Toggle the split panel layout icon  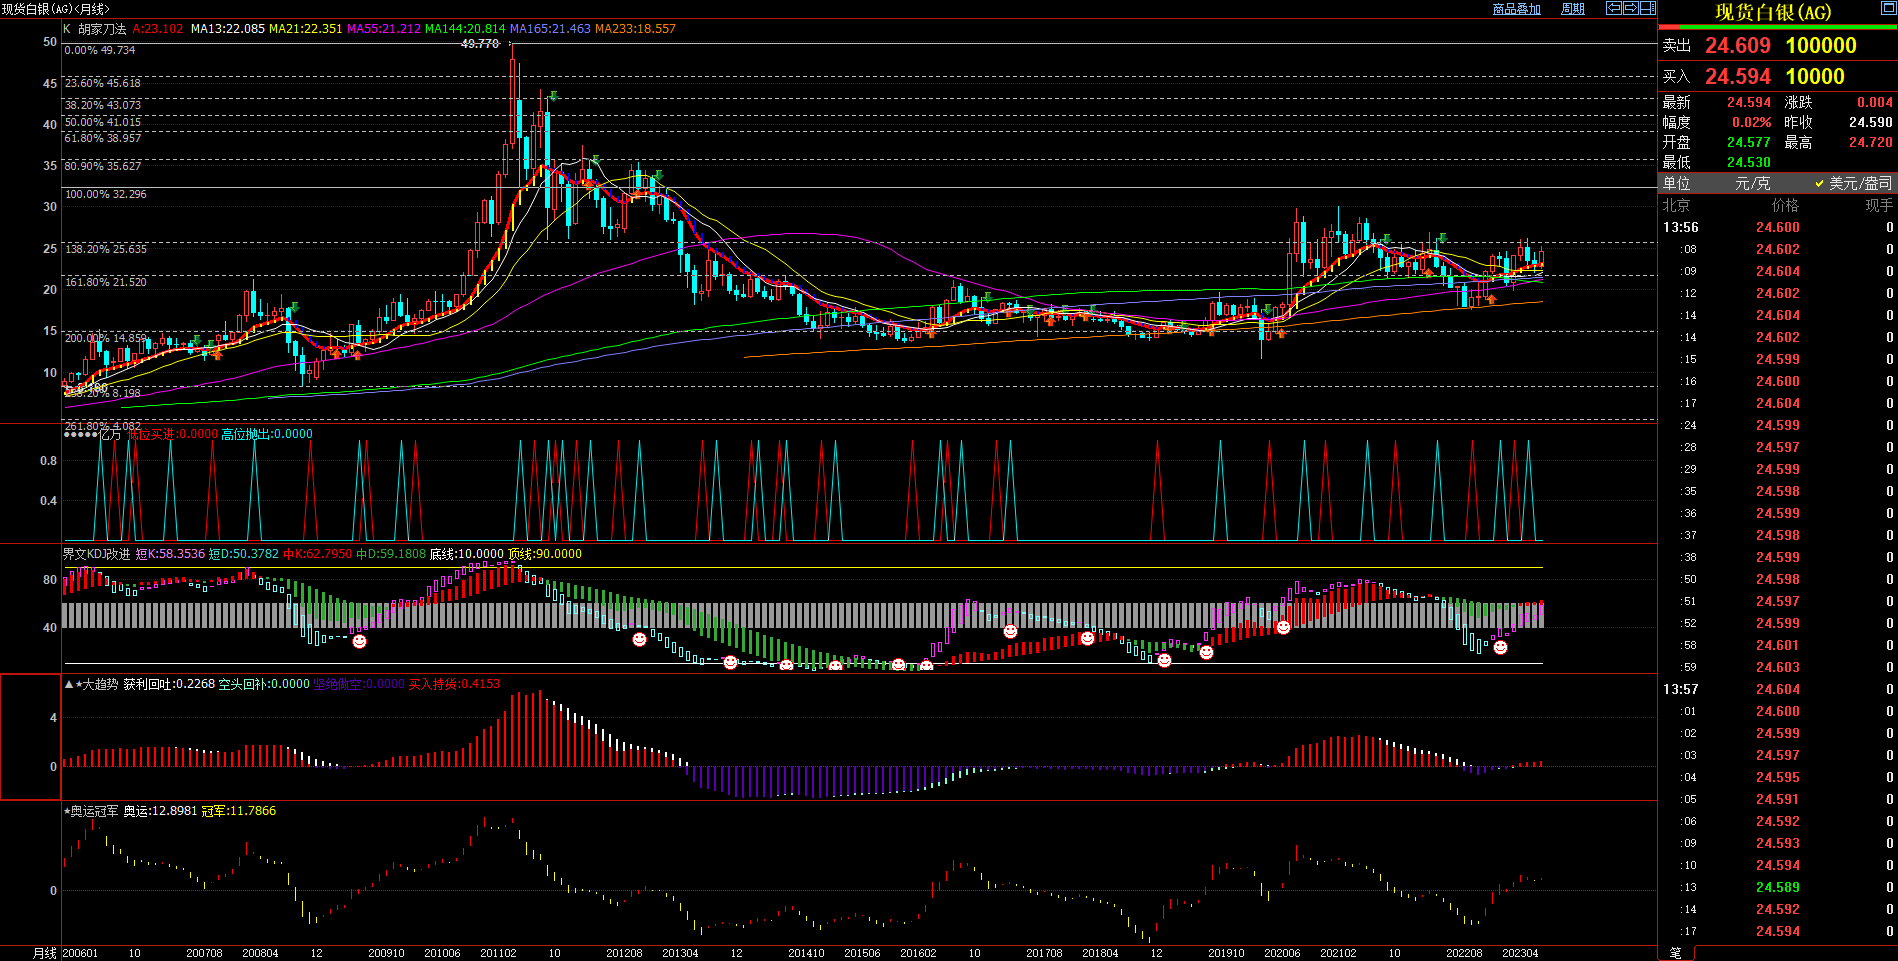[x=1647, y=8]
